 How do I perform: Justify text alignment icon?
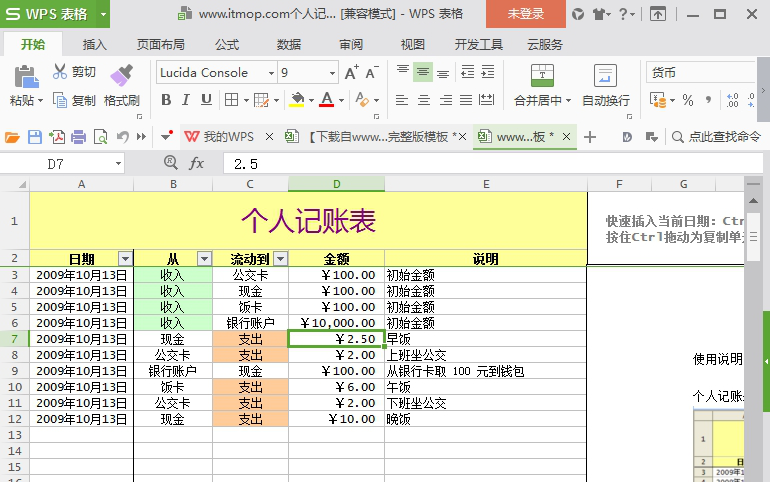coord(466,100)
